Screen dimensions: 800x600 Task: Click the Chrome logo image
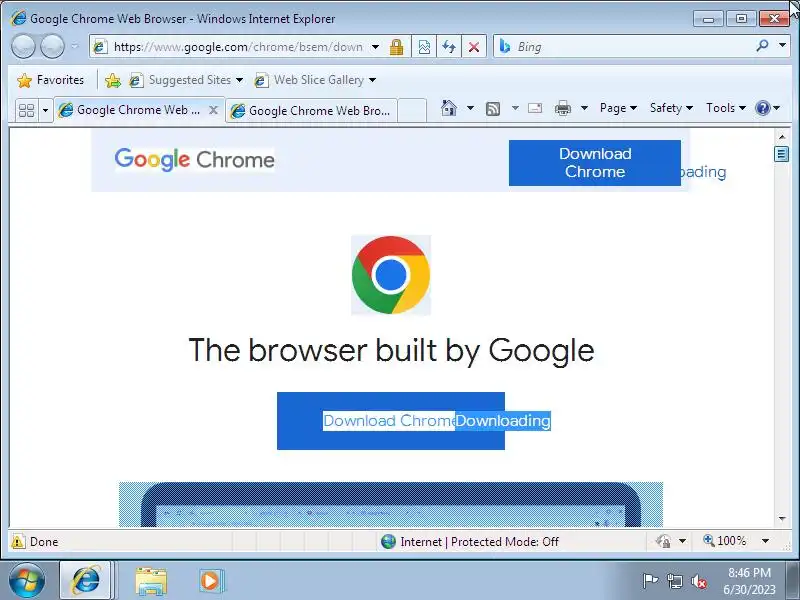(391, 275)
